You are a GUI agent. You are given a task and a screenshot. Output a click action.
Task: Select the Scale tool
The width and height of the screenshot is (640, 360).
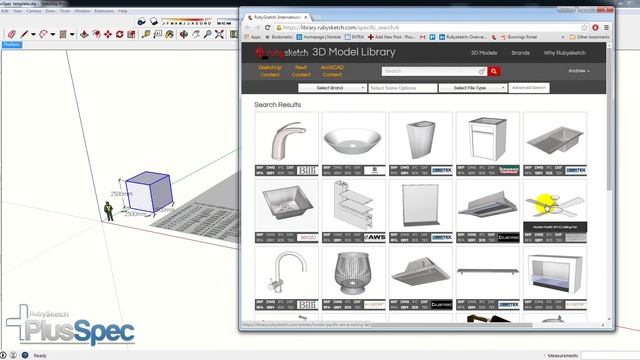(131, 34)
